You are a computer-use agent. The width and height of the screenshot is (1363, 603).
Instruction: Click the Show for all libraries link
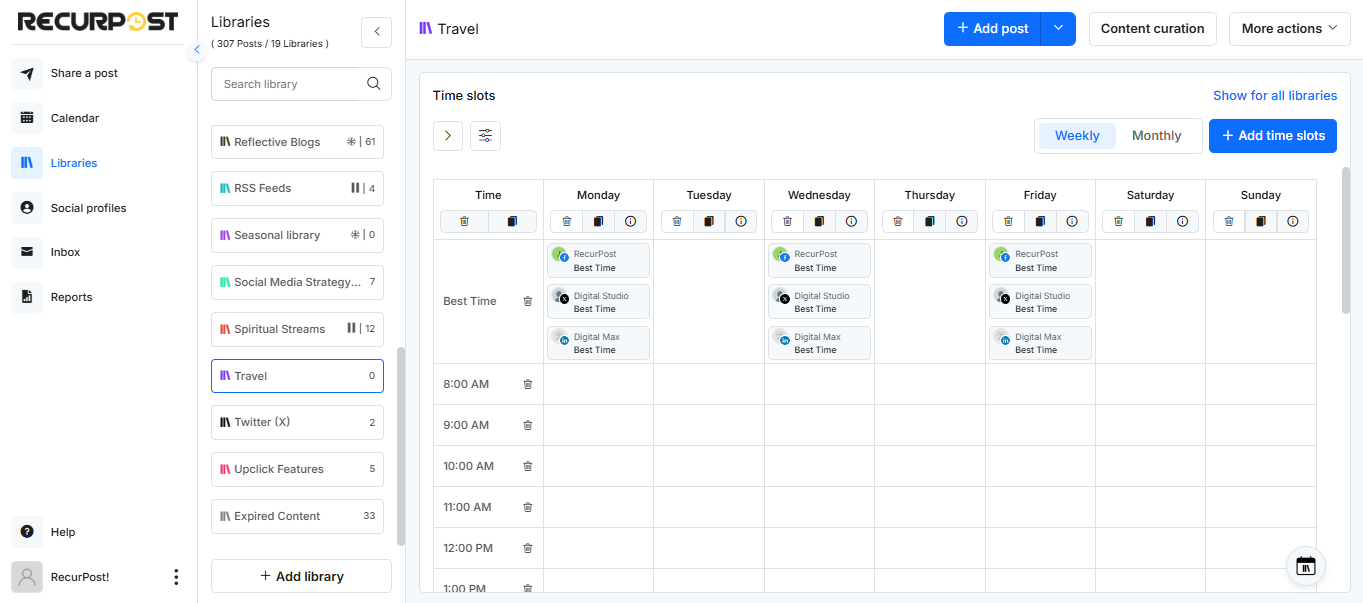click(1275, 96)
